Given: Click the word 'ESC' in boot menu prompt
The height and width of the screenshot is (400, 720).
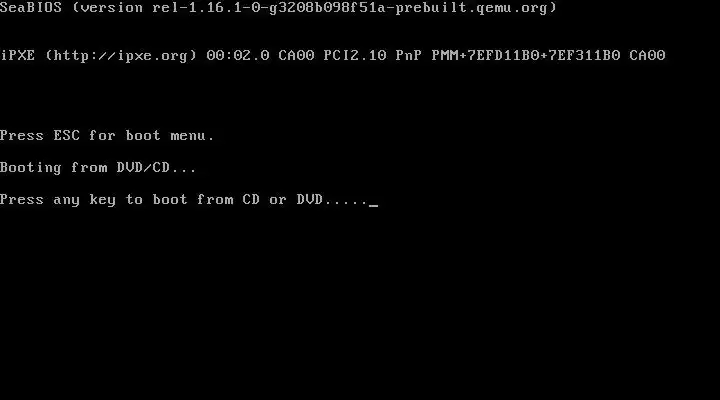Looking at the screenshot, I should click(x=67, y=135).
